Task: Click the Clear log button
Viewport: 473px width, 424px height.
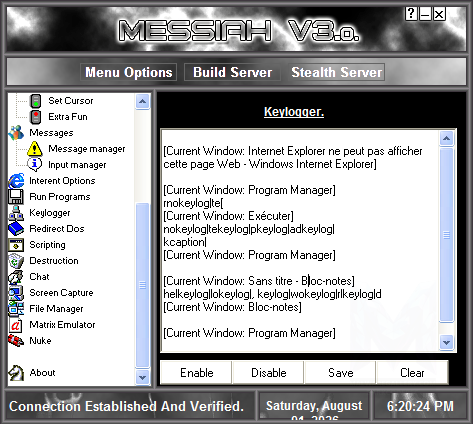Action: point(412,373)
